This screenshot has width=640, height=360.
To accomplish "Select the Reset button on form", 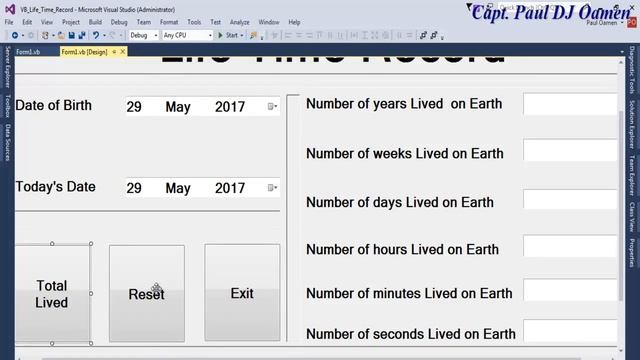I will 147,293.
